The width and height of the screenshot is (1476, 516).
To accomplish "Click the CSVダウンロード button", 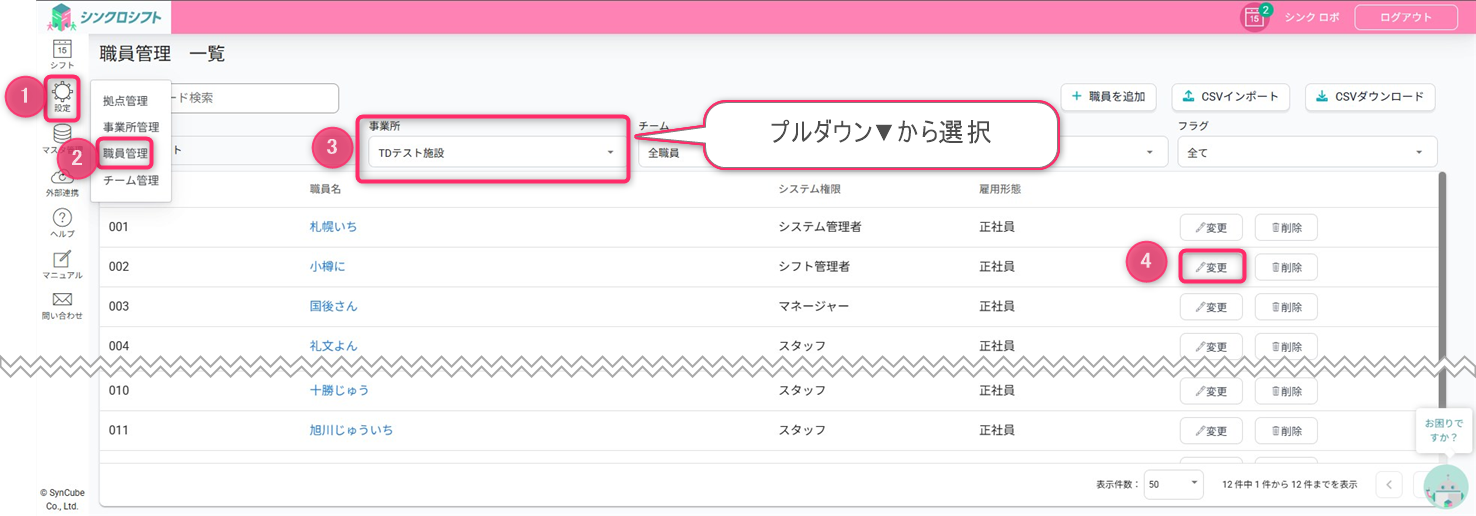I will point(1369,97).
